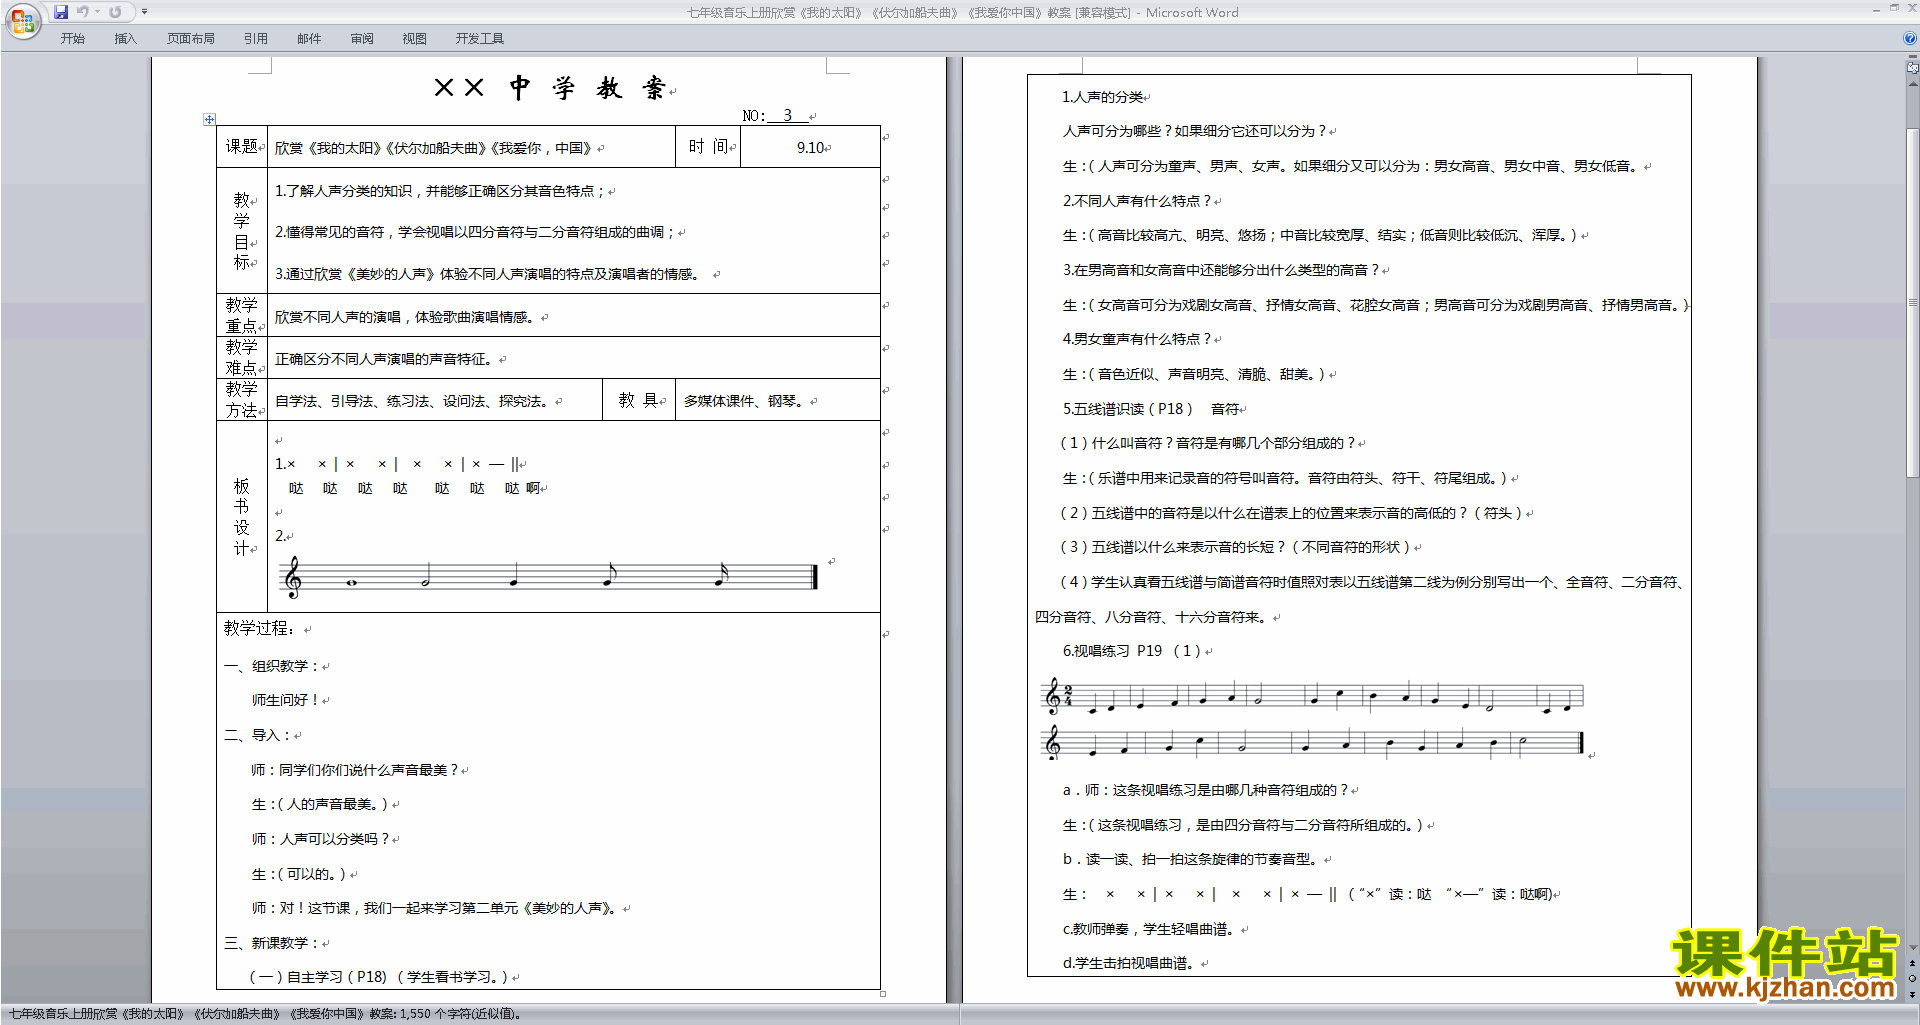The height and width of the screenshot is (1025, 1920).
Task: Open Microsoft Word Help
Action: click(x=1910, y=38)
